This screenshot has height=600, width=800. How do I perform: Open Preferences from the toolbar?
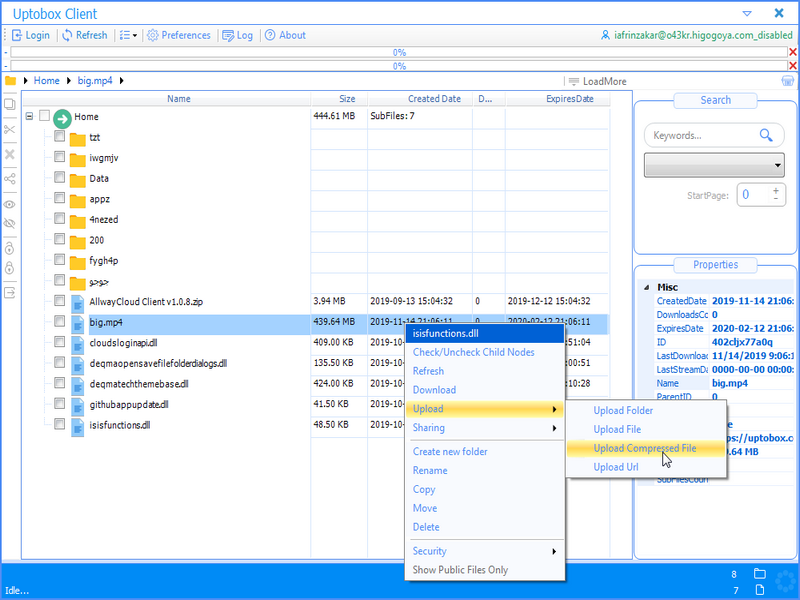(179, 35)
